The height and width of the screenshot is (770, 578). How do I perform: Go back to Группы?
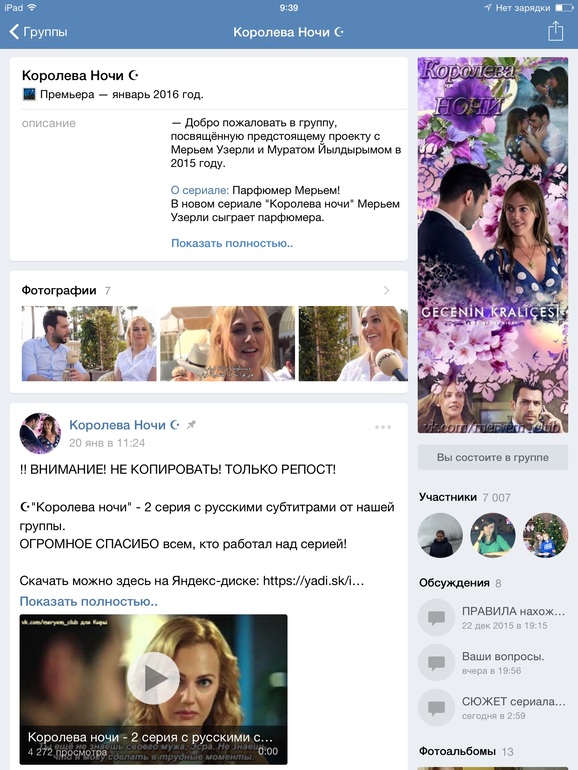point(38,32)
